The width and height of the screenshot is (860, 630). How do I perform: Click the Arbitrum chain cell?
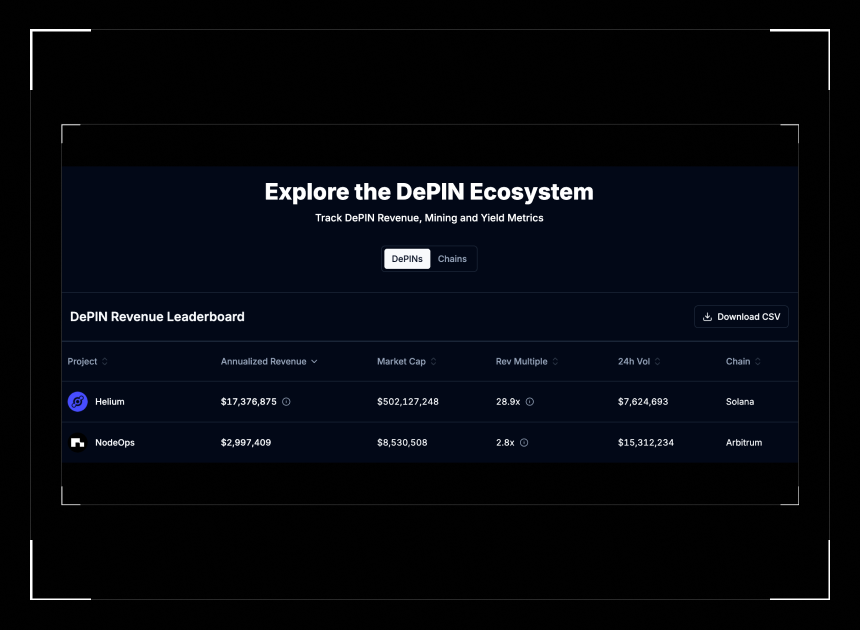coord(744,442)
